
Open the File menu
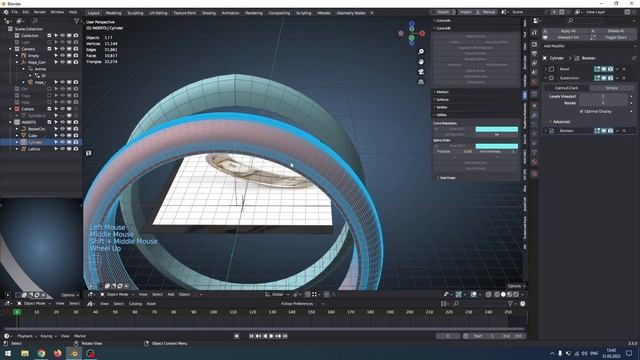pyautogui.click(x=15, y=12)
